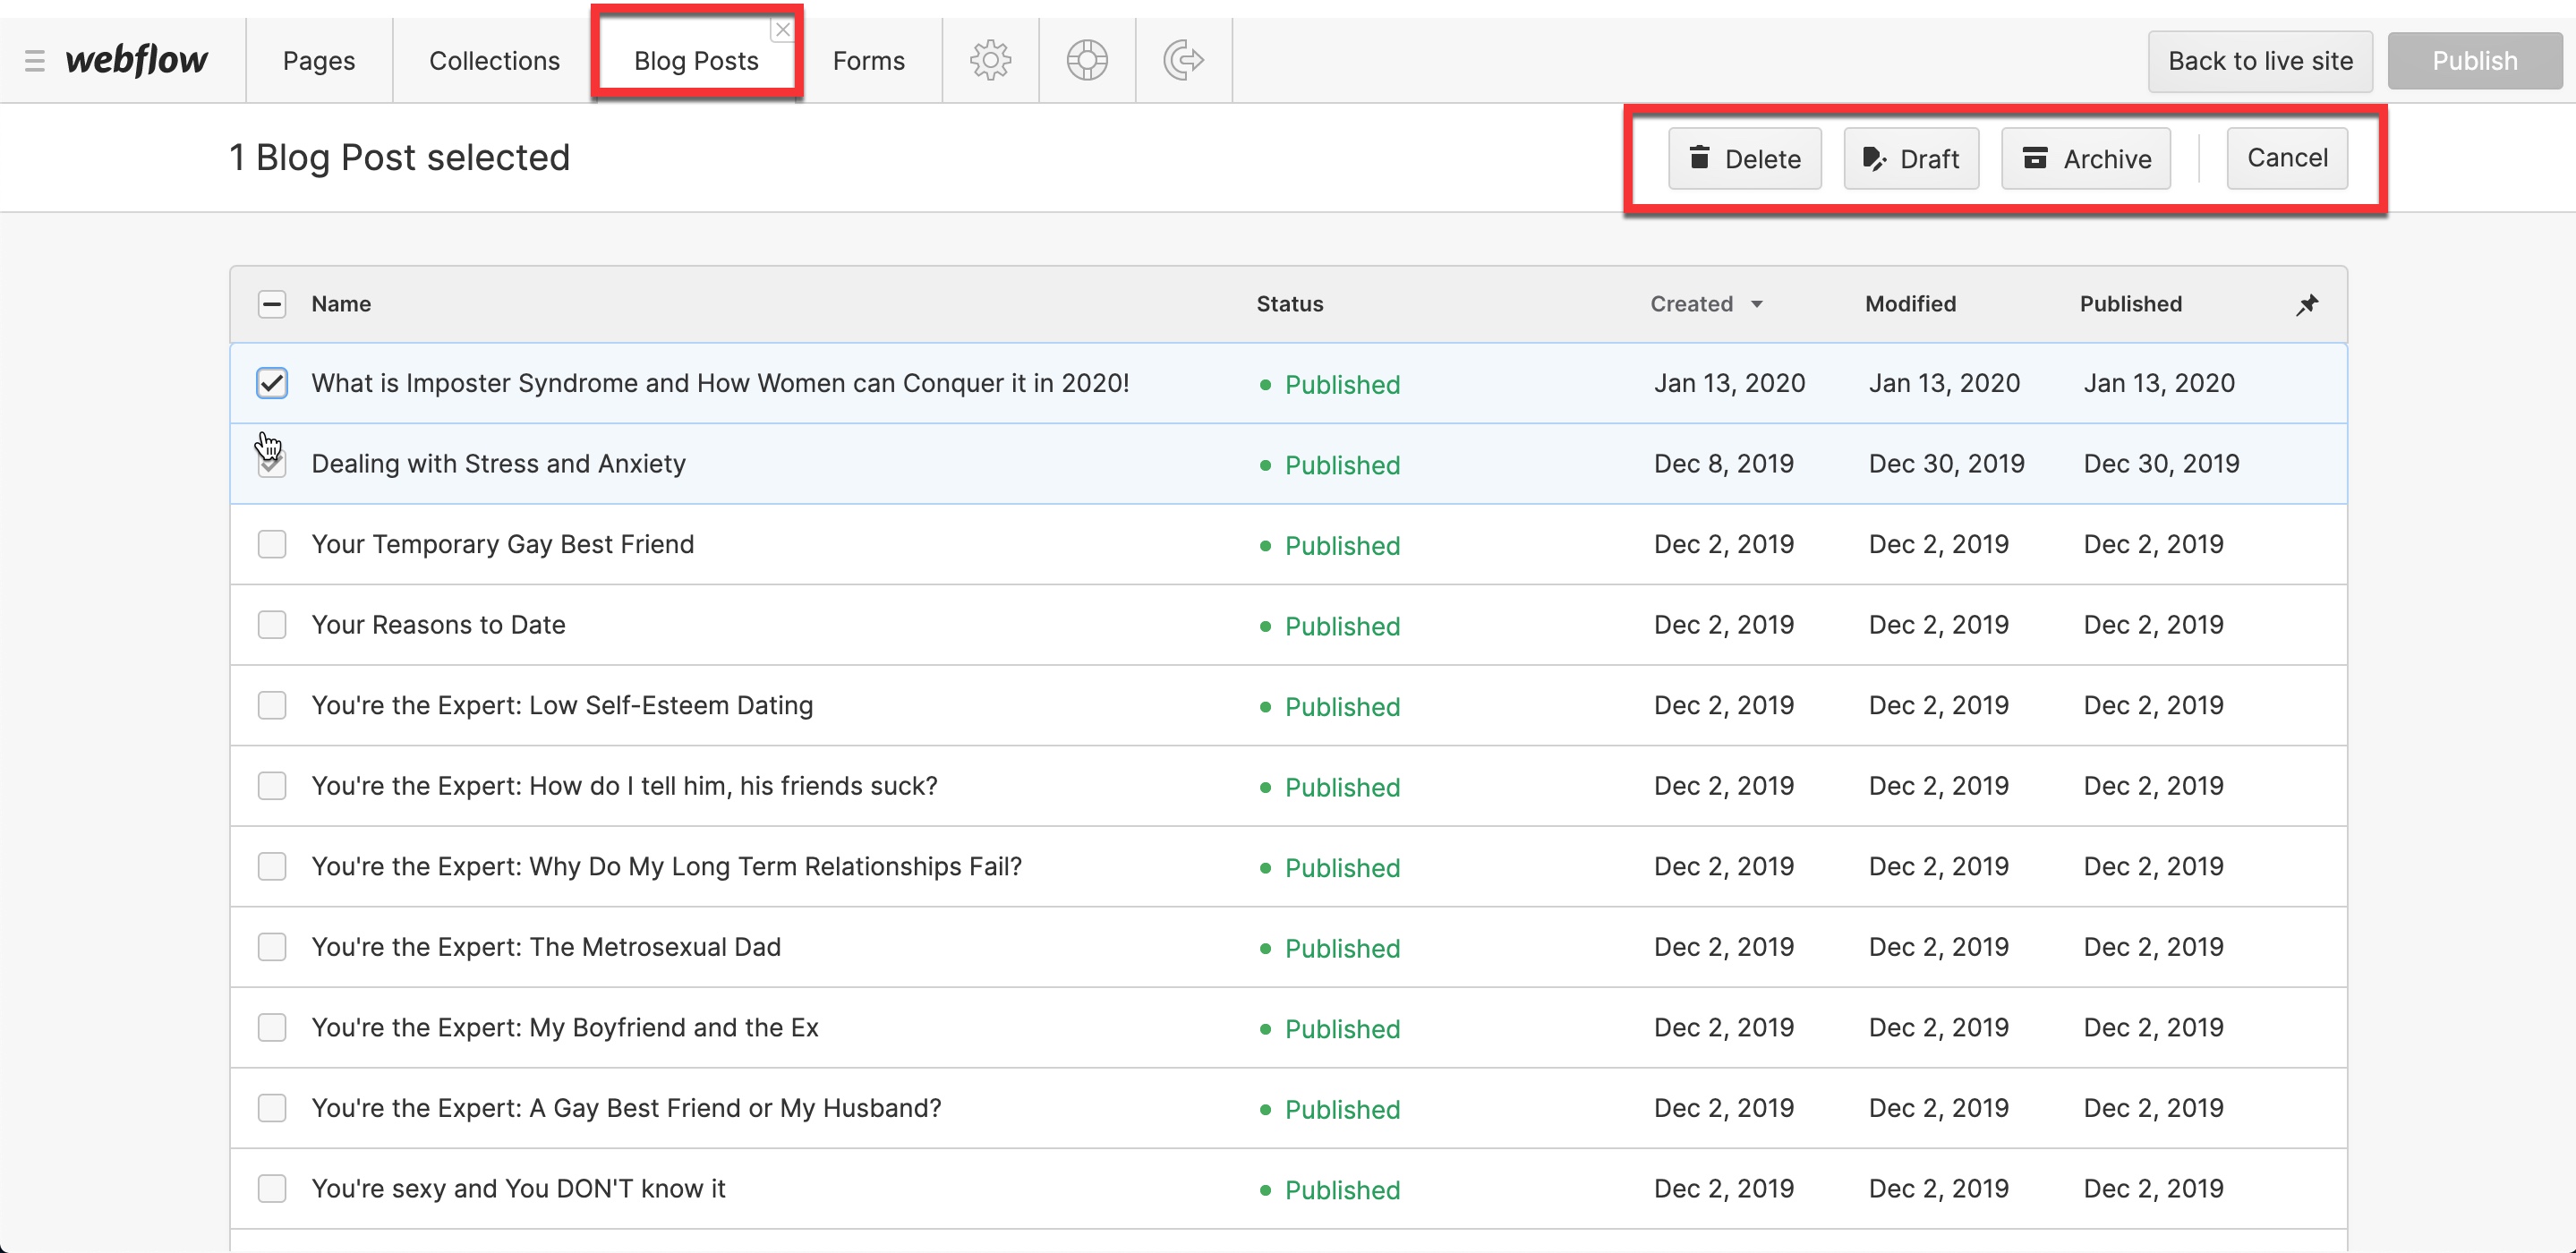Click Published status of Imposter Syndrome post
2576x1253 pixels.
tap(1330, 385)
